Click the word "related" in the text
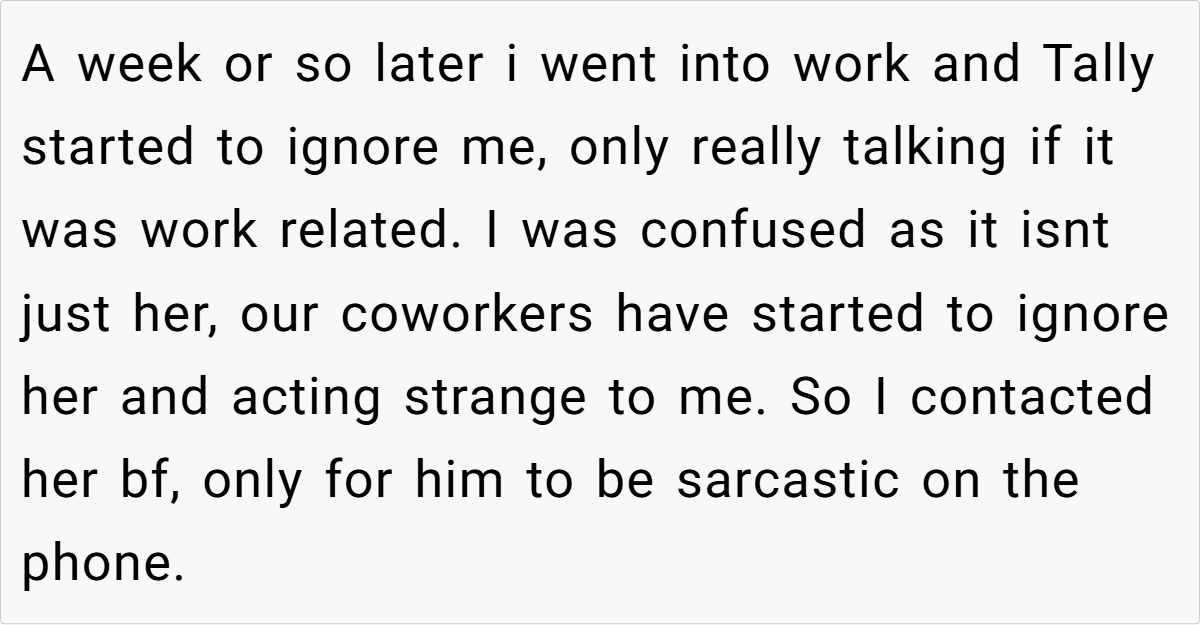1200x625 pixels. pyautogui.click(x=362, y=232)
